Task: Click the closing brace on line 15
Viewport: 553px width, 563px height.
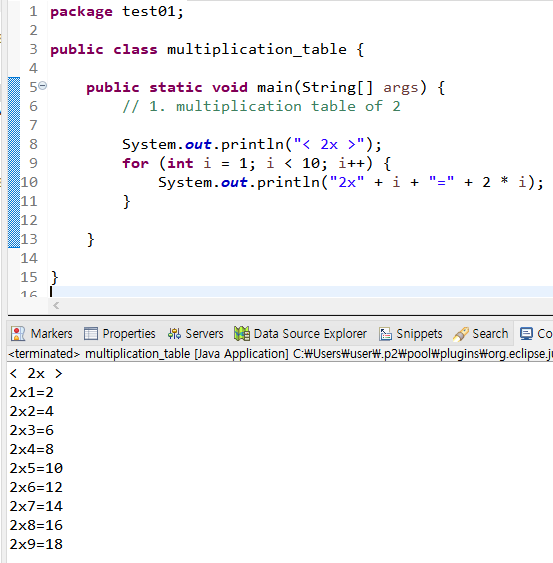Action: pos(54,278)
